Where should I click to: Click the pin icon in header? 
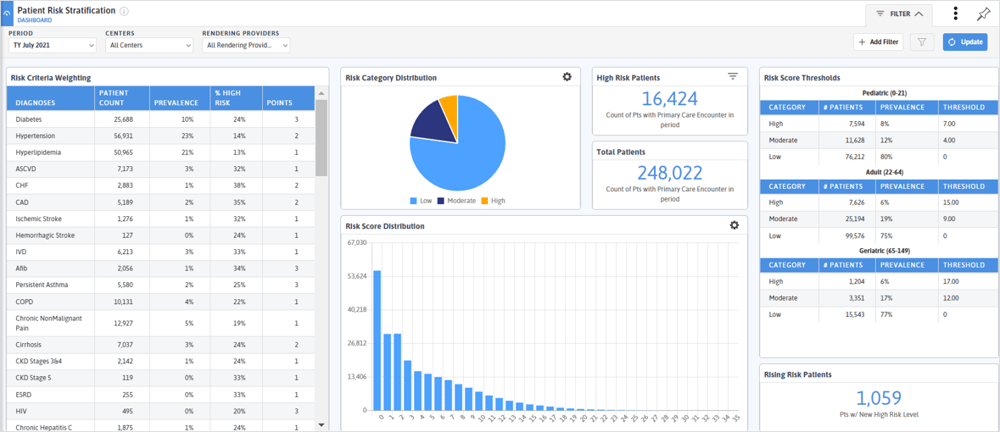coord(983,14)
